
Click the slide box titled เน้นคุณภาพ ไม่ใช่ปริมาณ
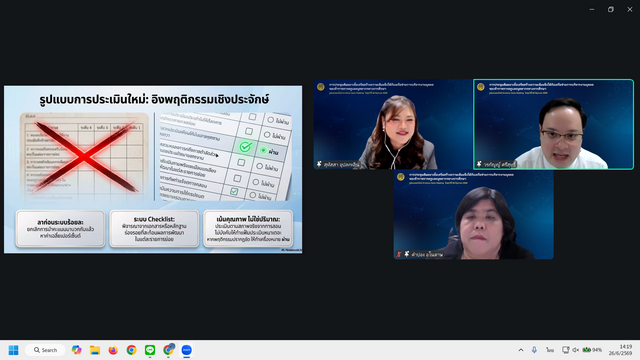click(248, 229)
